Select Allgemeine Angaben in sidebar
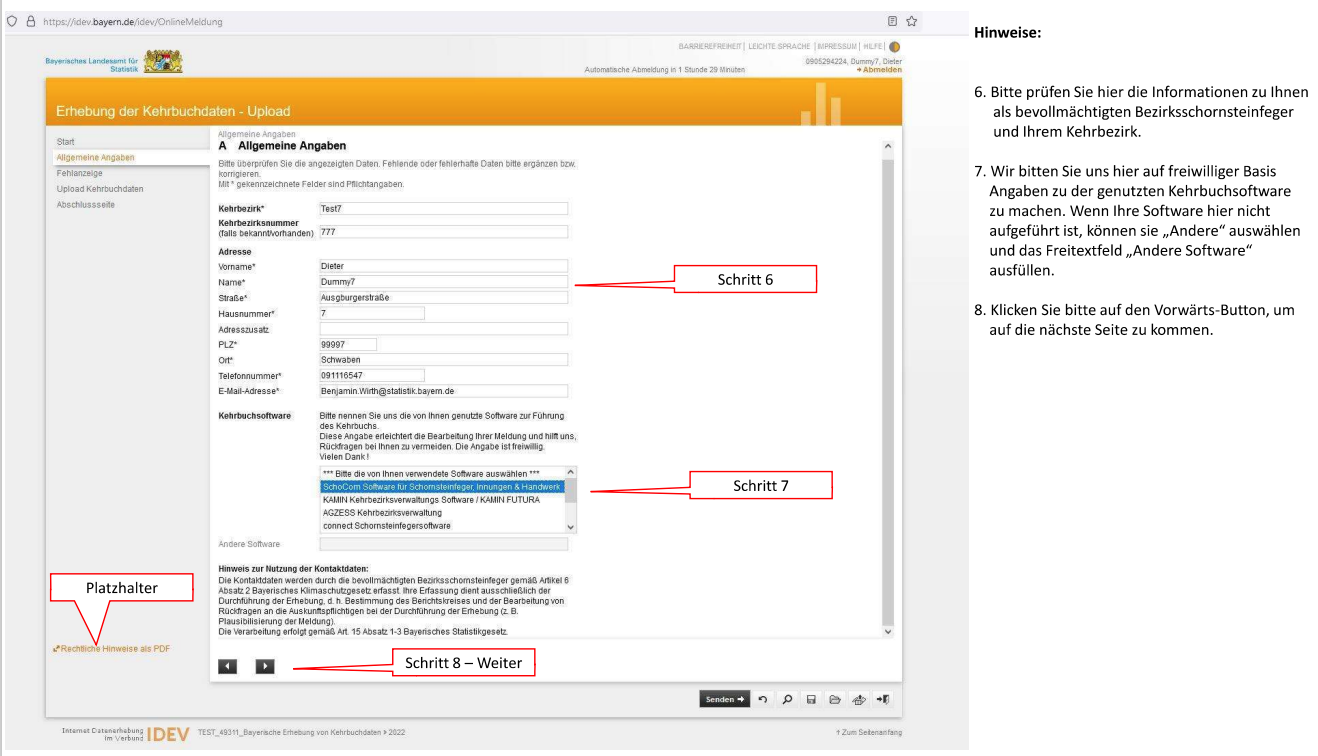Image resolution: width=1318 pixels, height=756 pixels. pos(96,158)
